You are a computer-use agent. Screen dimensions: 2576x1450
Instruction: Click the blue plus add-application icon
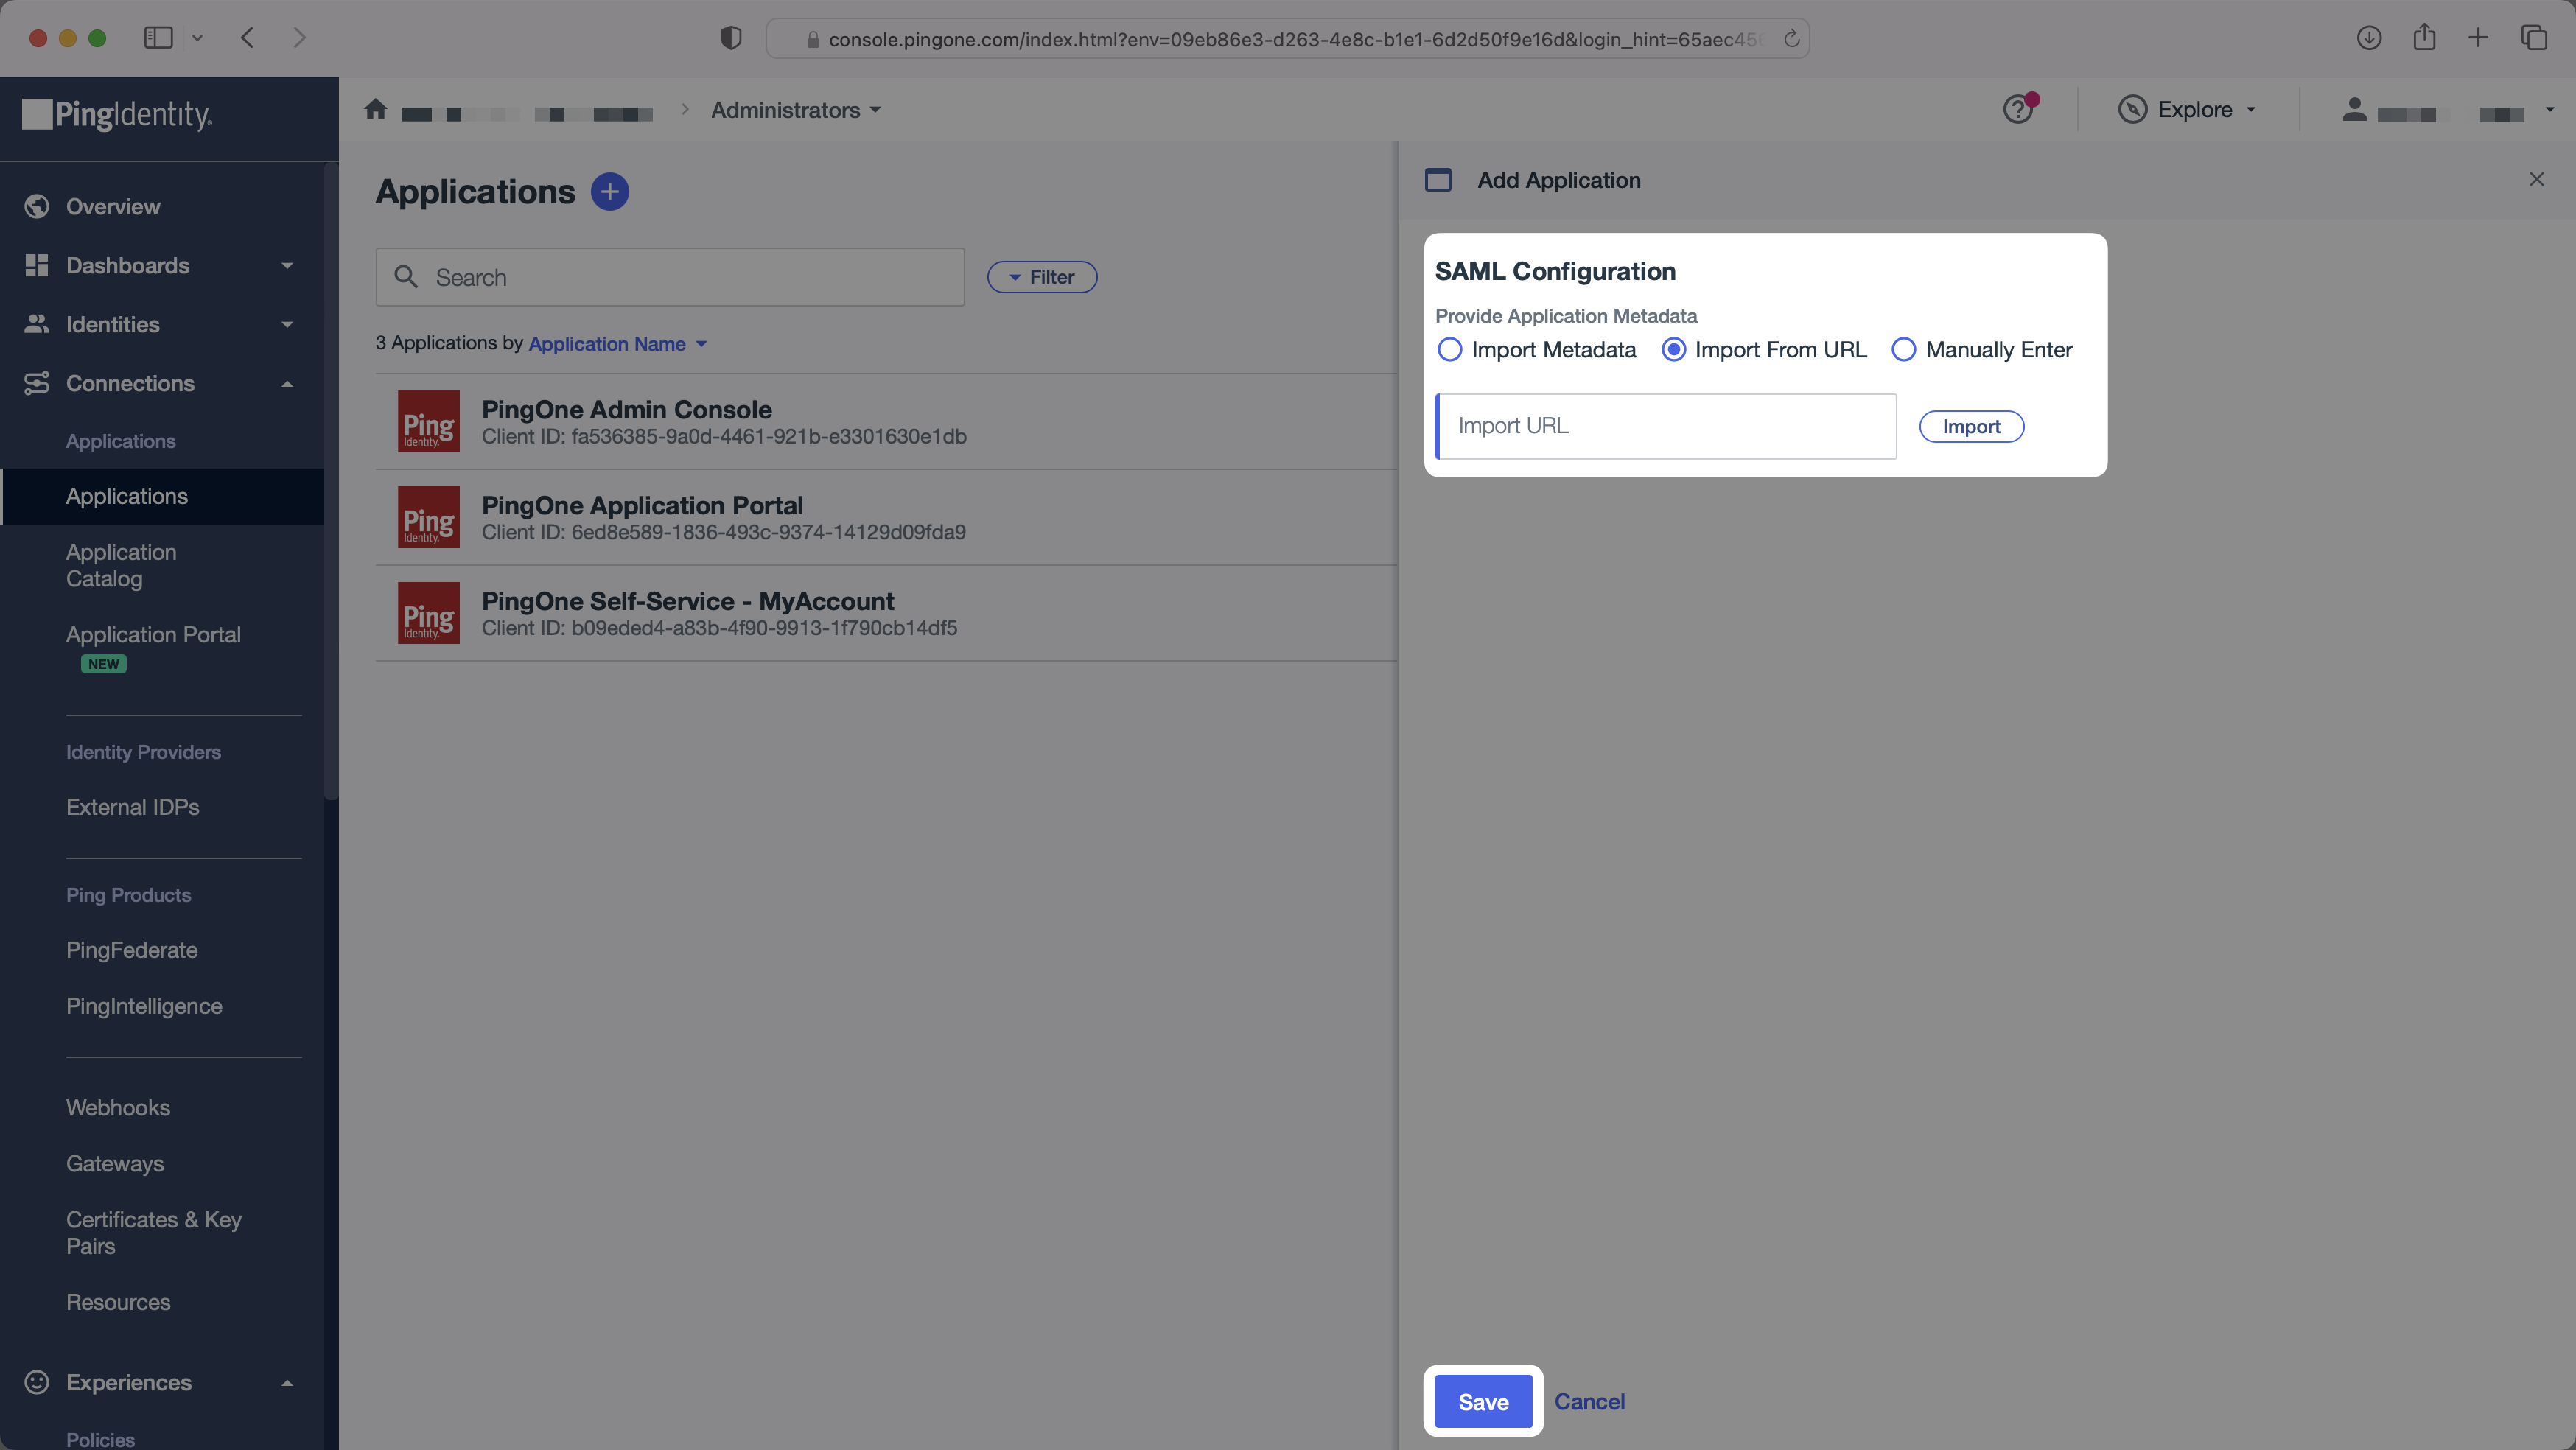tap(609, 191)
